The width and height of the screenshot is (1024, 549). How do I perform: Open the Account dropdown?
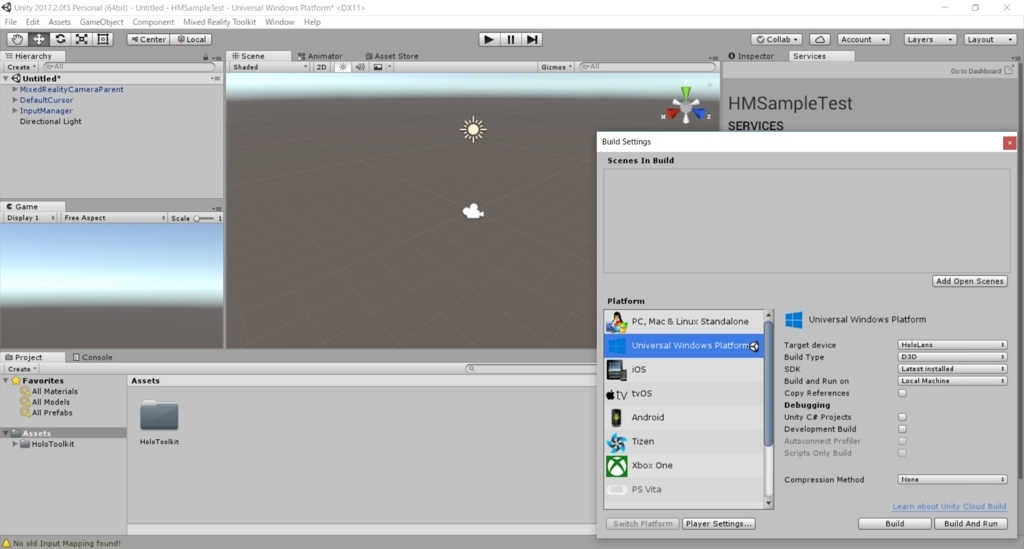863,39
